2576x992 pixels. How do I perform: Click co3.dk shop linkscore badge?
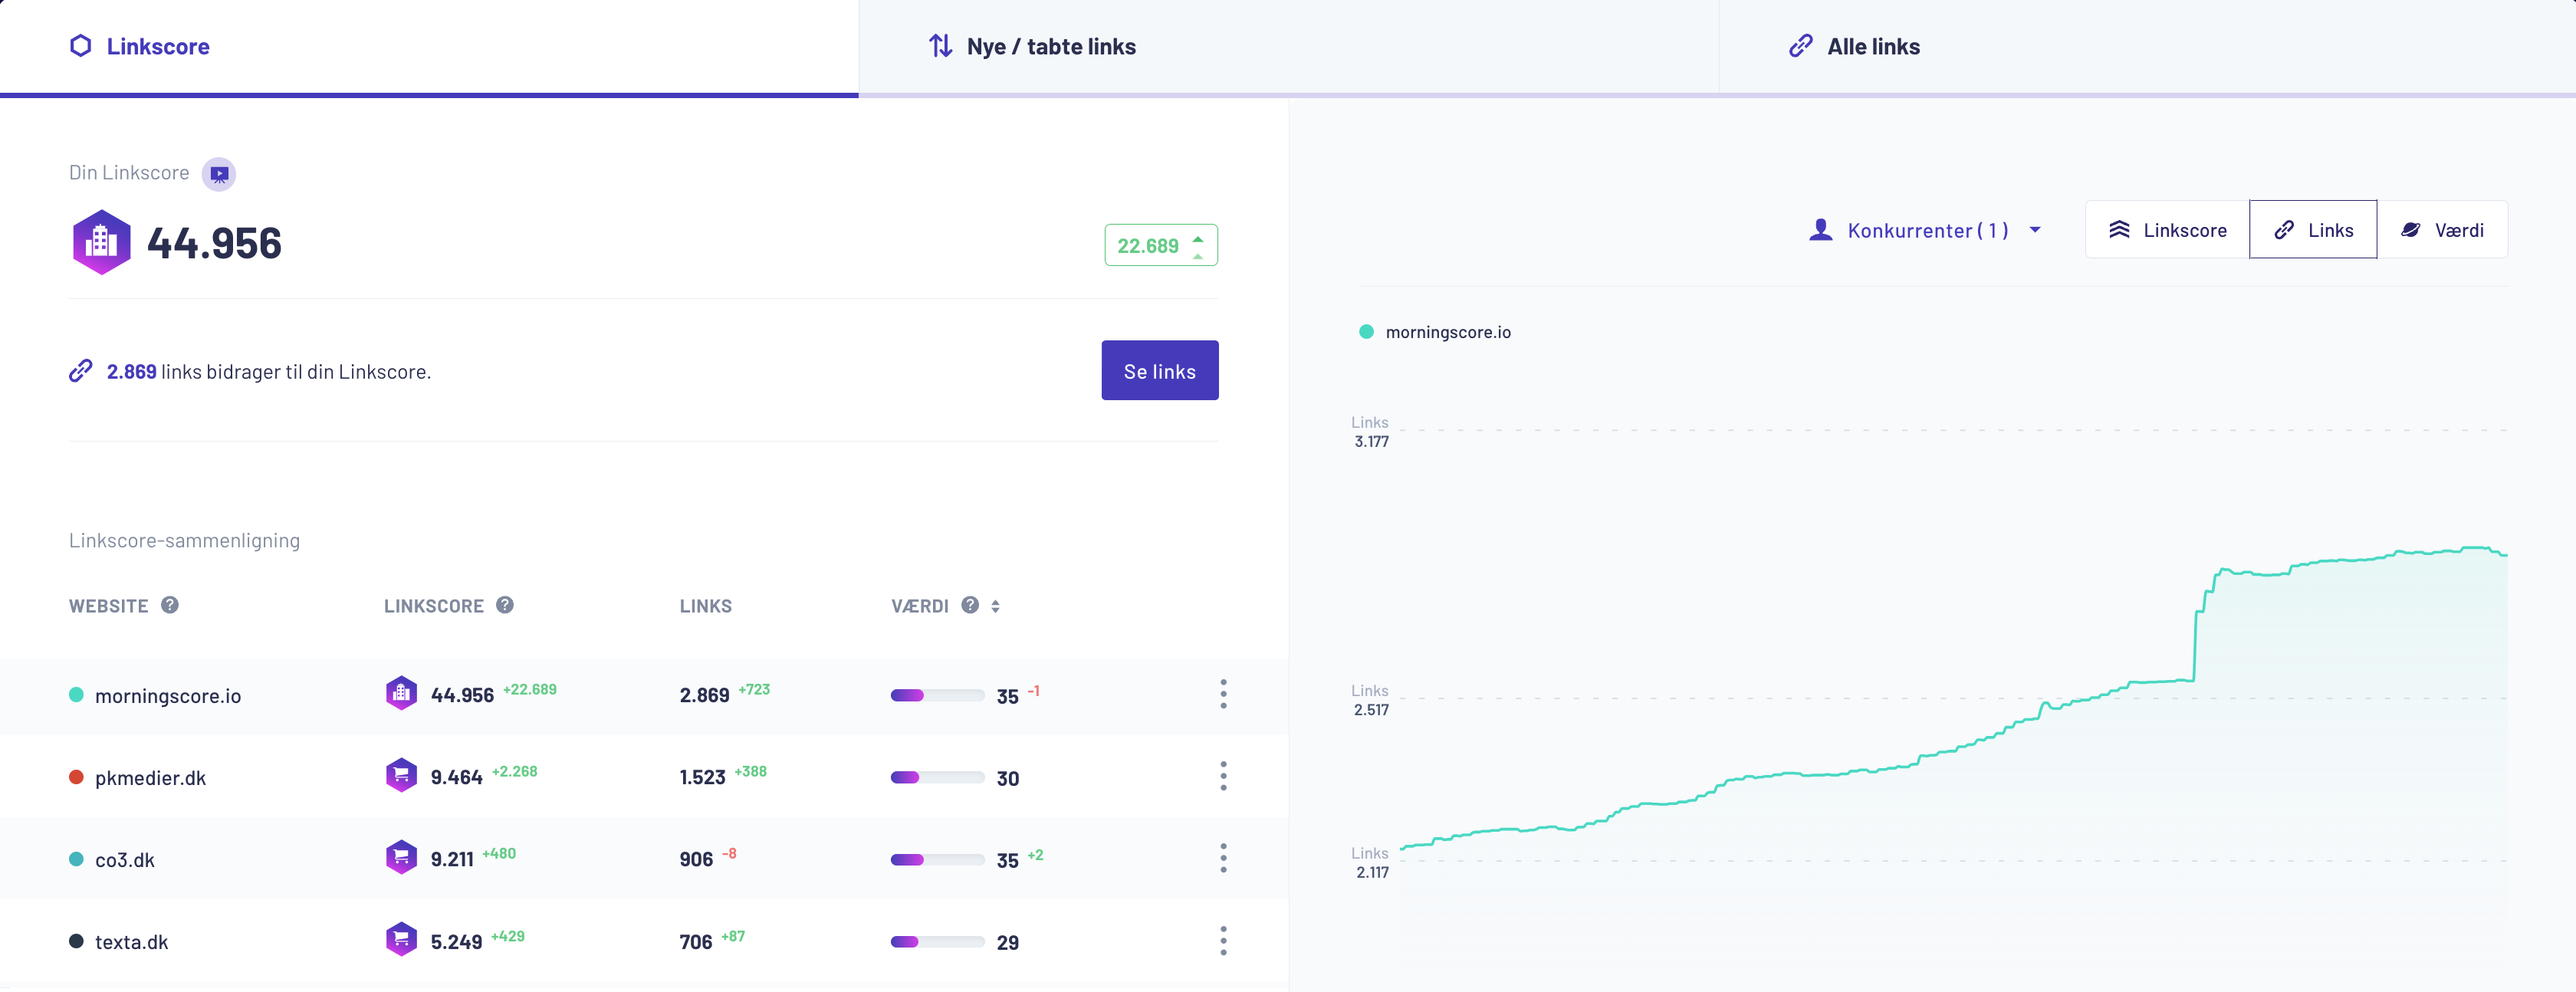click(401, 857)
